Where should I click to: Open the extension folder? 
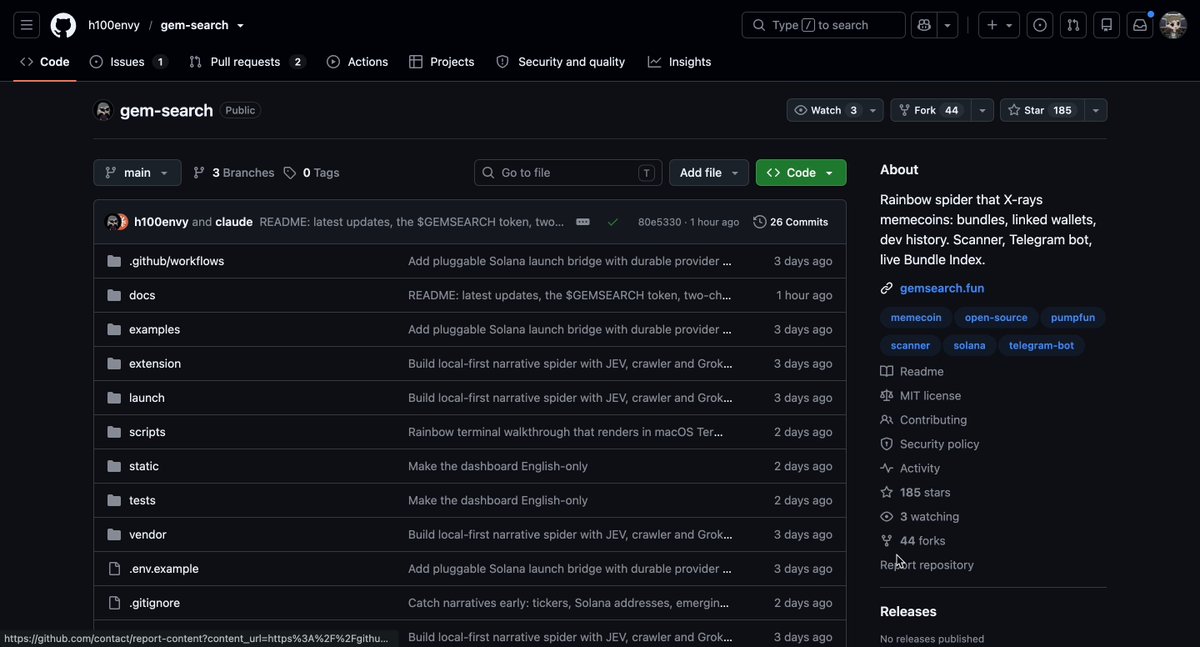pos(155,364)
